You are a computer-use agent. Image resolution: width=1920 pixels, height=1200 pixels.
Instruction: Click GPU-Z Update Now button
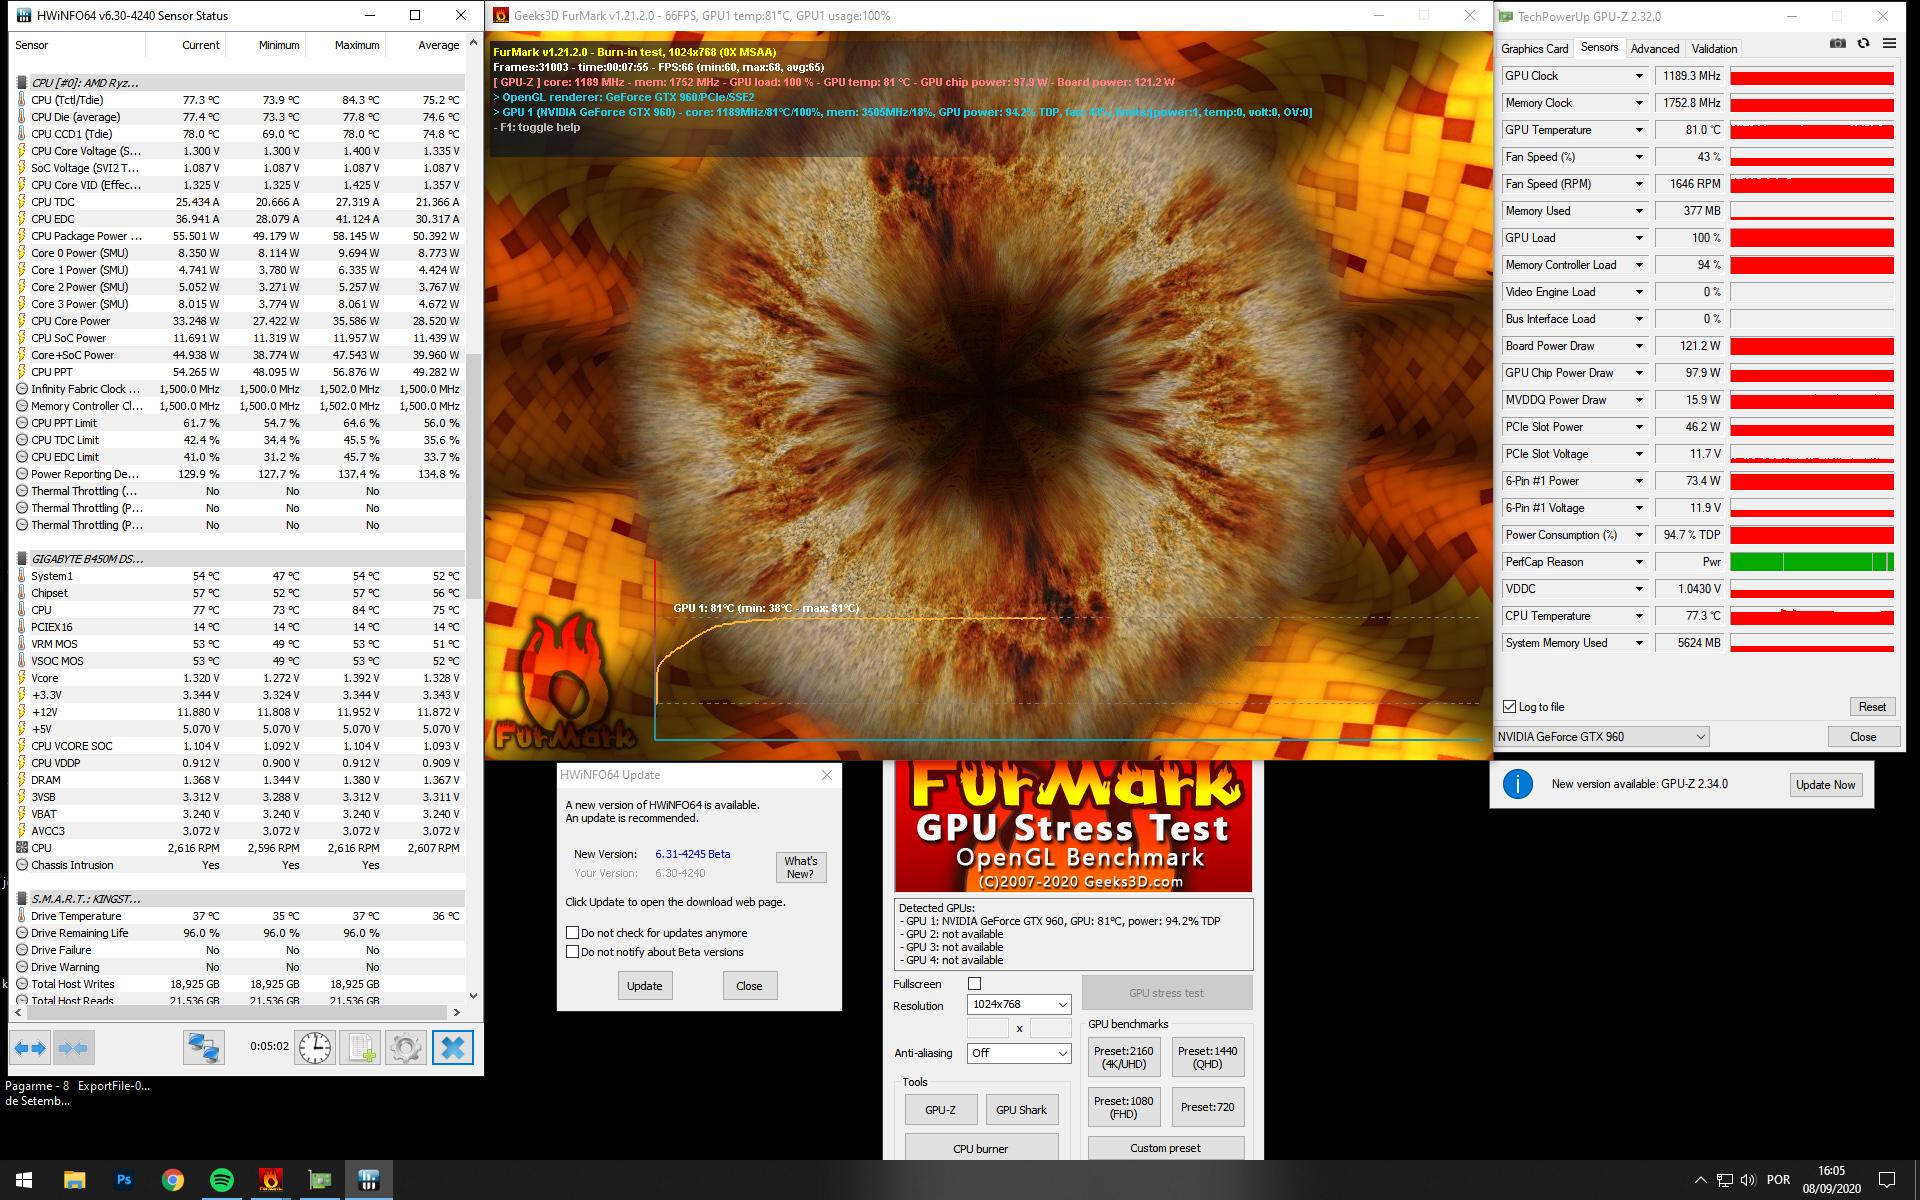[1825, 785]
